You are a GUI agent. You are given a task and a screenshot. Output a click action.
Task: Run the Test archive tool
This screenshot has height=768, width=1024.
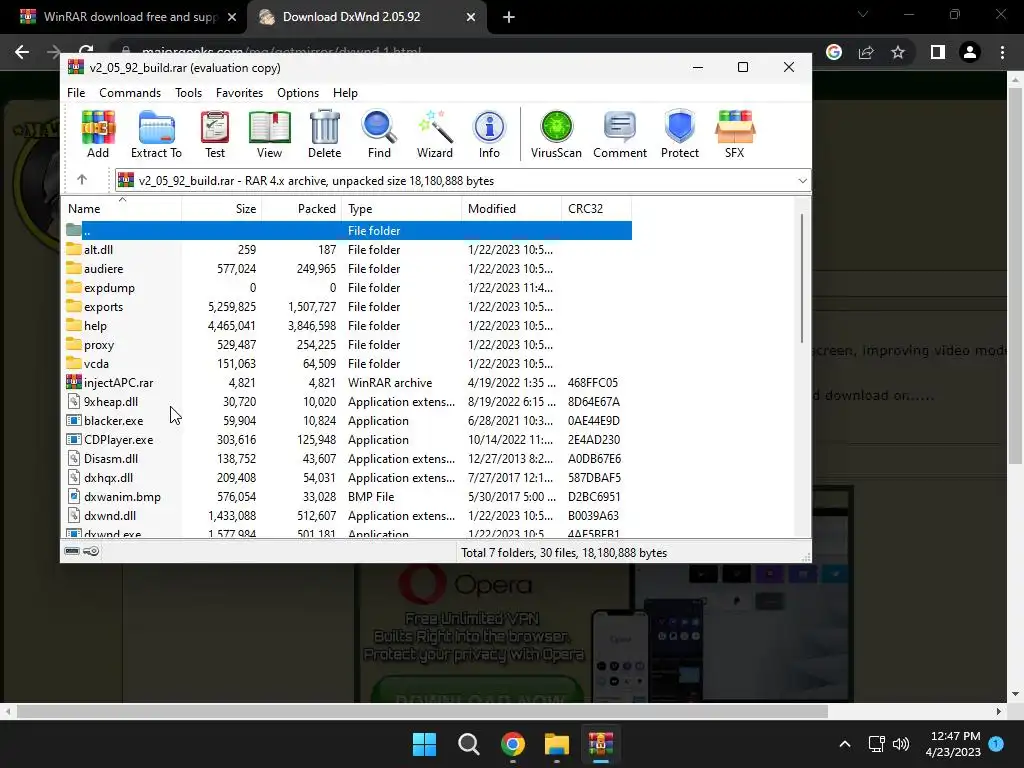(215, 134)
